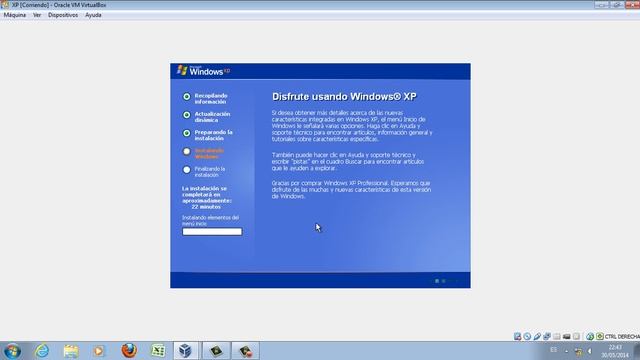
Task: Click the CTRL DERECHA host key label
Action: tap(622, 336)
